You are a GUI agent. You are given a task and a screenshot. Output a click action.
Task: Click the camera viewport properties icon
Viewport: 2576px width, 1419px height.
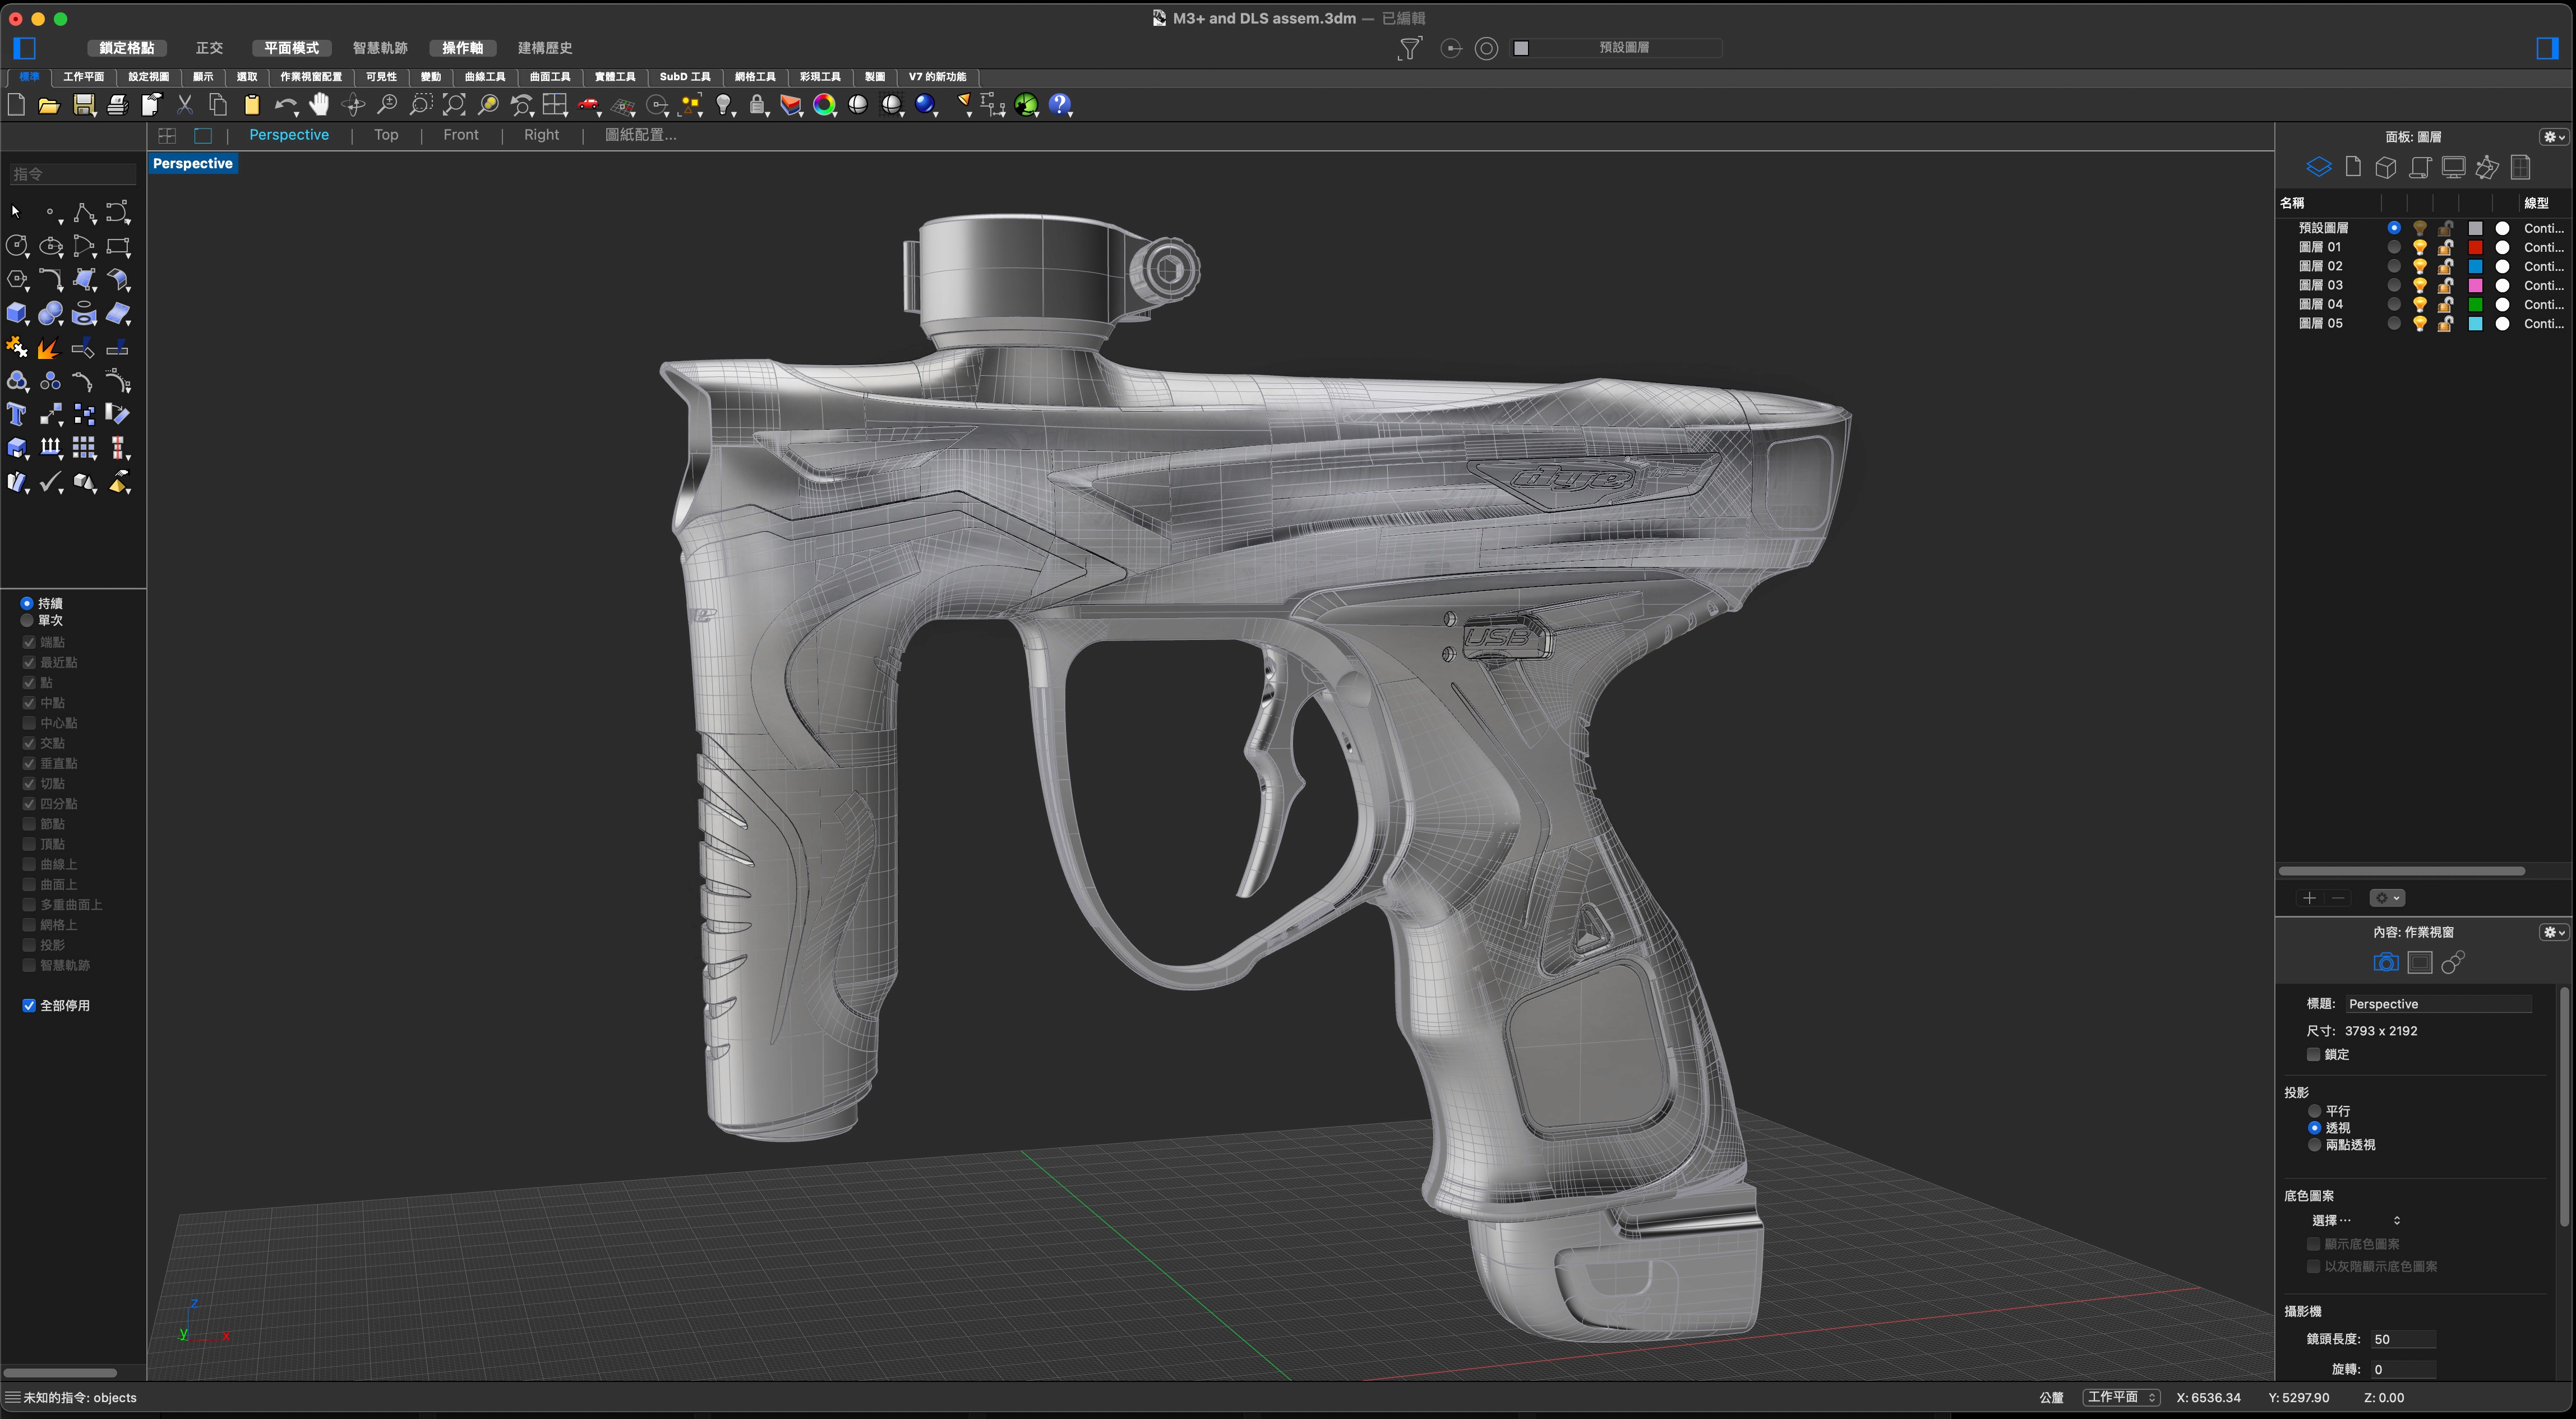(2386, 962)
